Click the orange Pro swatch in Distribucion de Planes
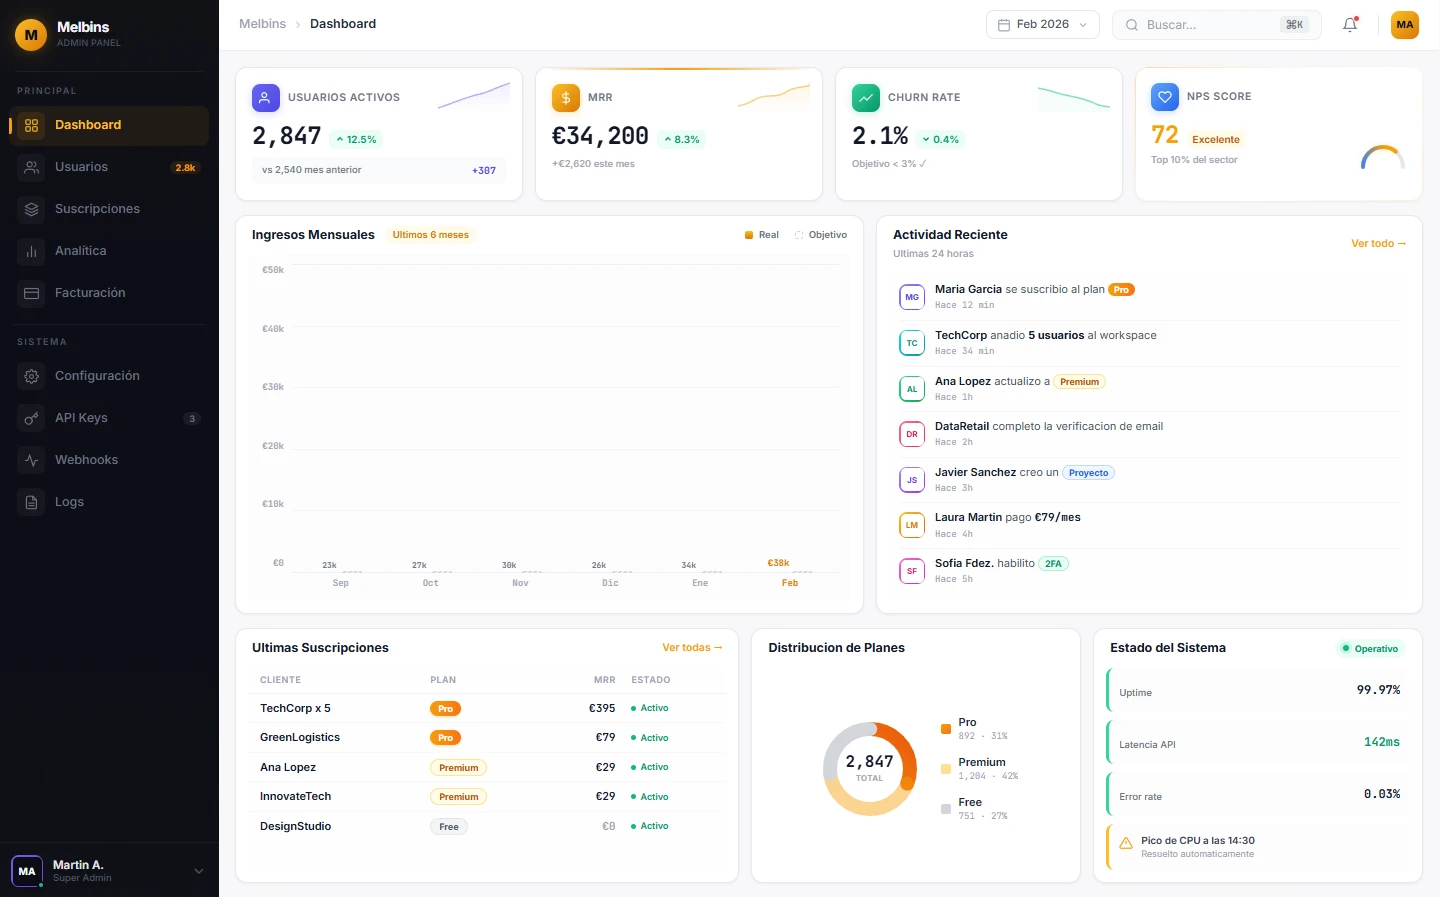1440x897 pixels. coord(946,729)
